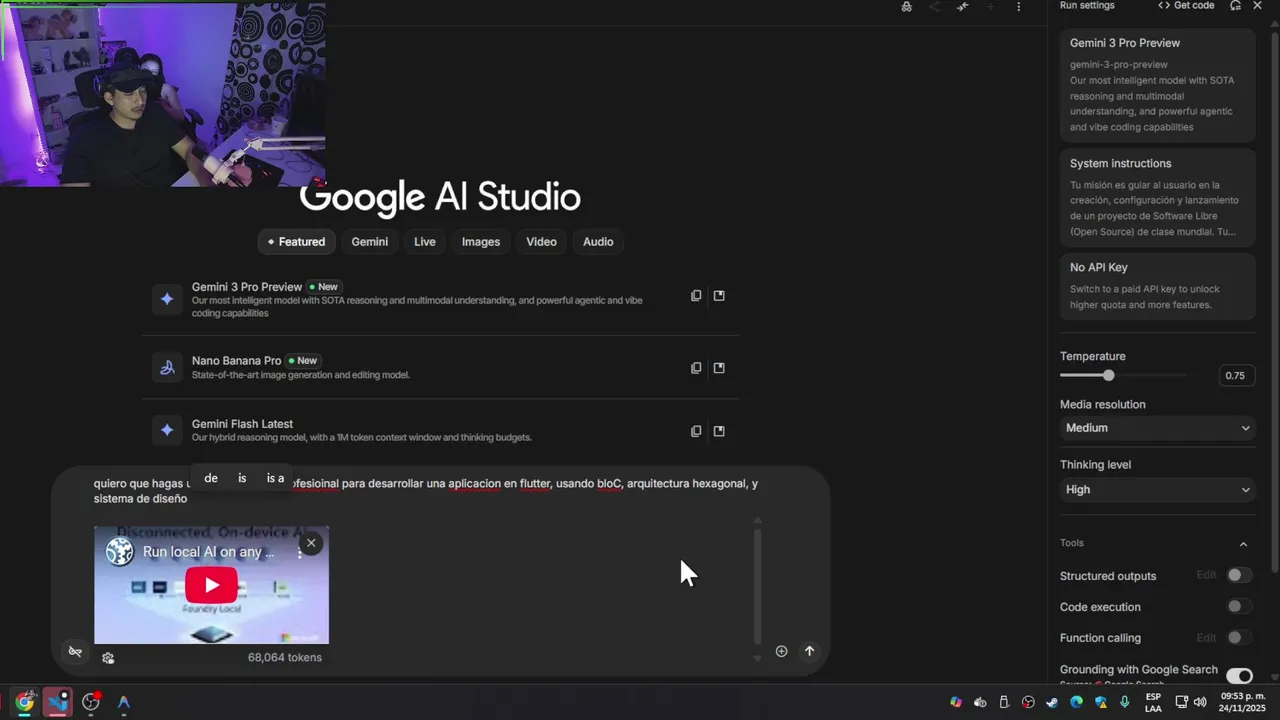Image resolution: width=1280 pixels, height=720 pixels.
Task: Open Gemini 3 Pro Preview details icon
Action: (719, 296)
